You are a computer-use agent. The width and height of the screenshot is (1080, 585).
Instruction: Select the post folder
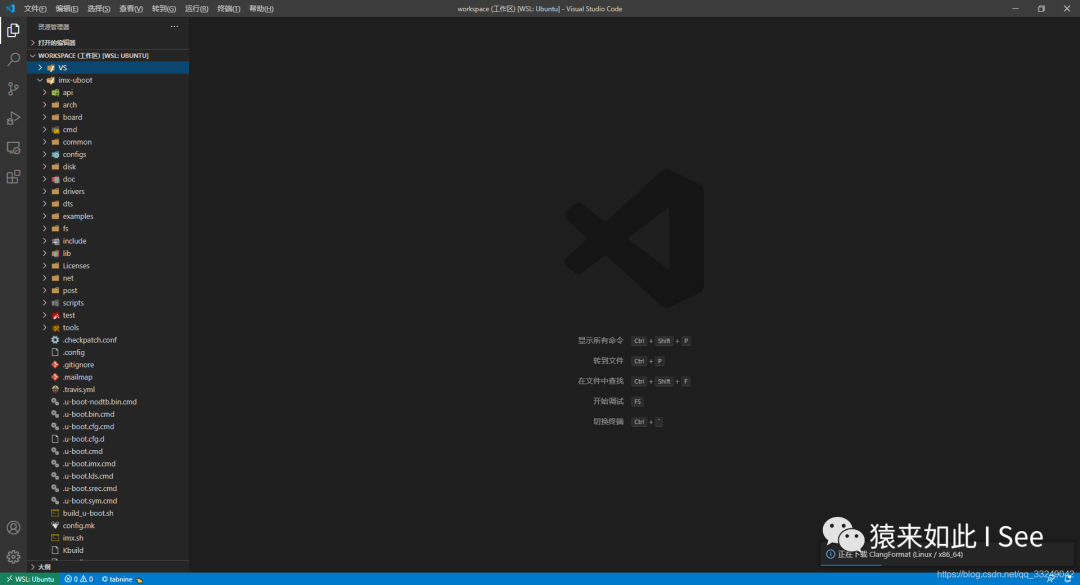click(108, 291)
